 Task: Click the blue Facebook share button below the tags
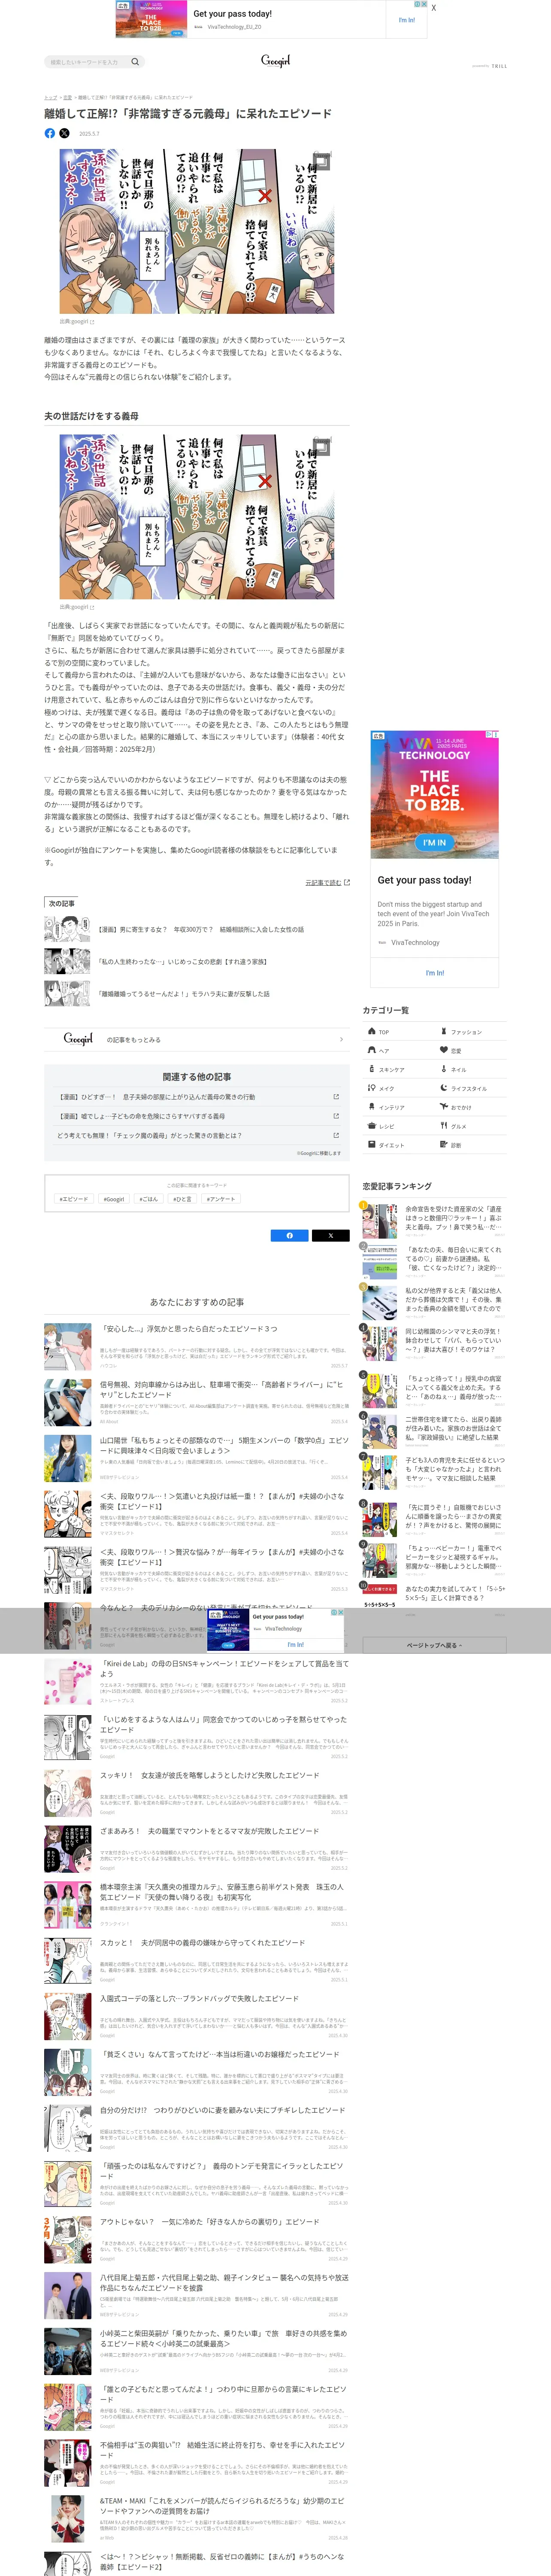tap(290, 1236)
